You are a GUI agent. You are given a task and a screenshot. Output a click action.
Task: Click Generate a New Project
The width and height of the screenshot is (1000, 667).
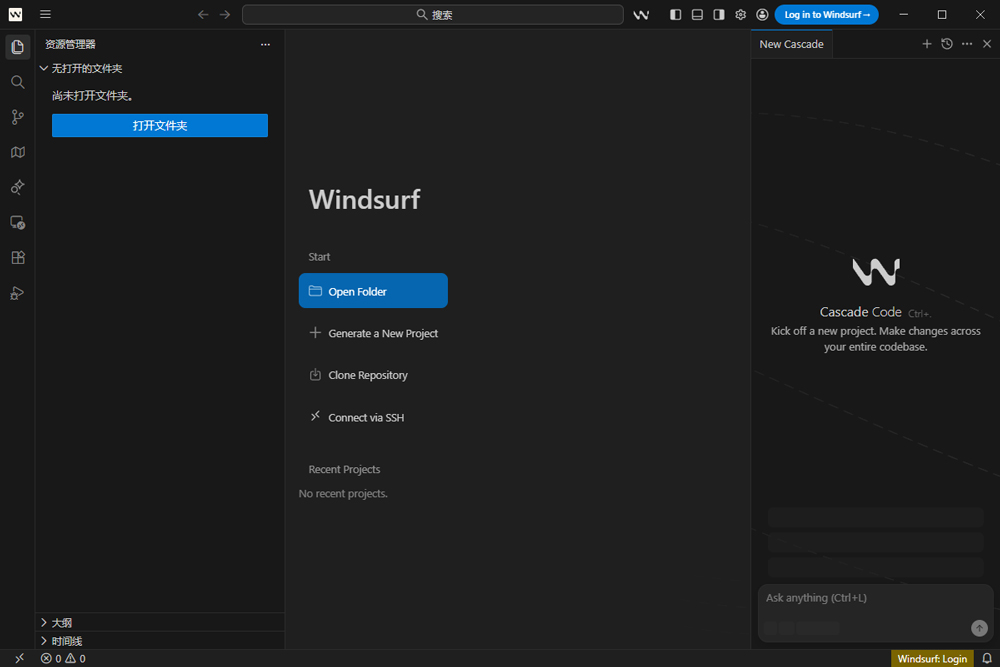[x=373, y=333]
